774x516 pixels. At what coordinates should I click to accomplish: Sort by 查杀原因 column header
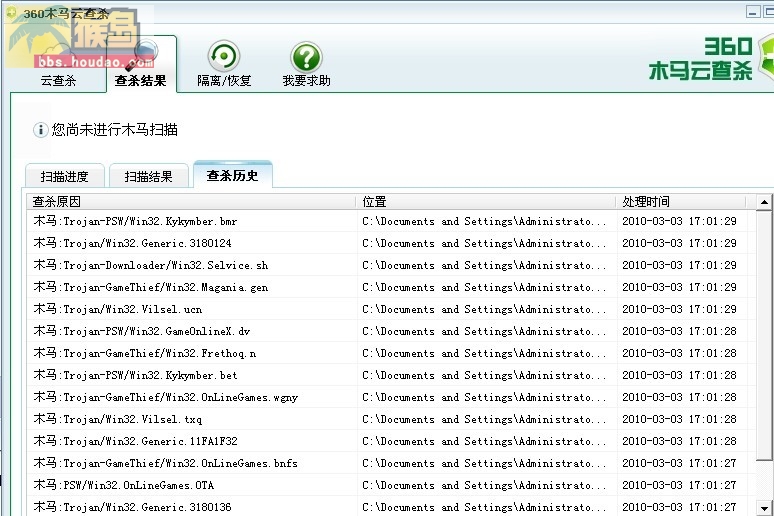pos(192,201)
